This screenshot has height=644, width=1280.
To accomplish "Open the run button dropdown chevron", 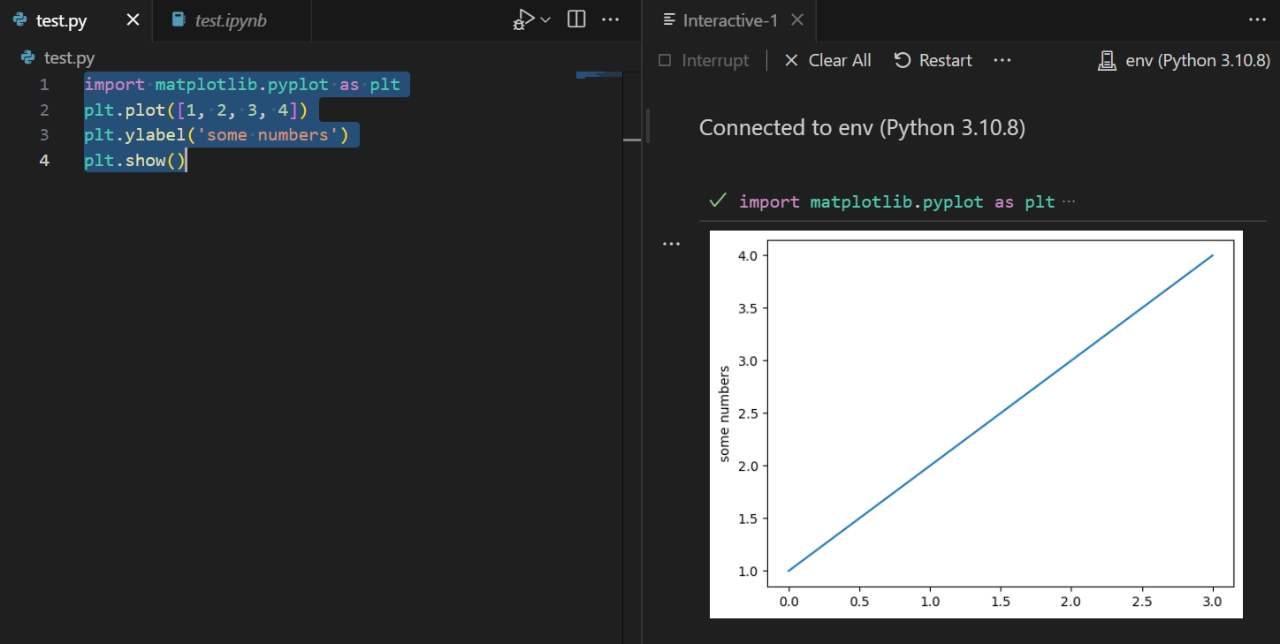I will coord(546,19).
